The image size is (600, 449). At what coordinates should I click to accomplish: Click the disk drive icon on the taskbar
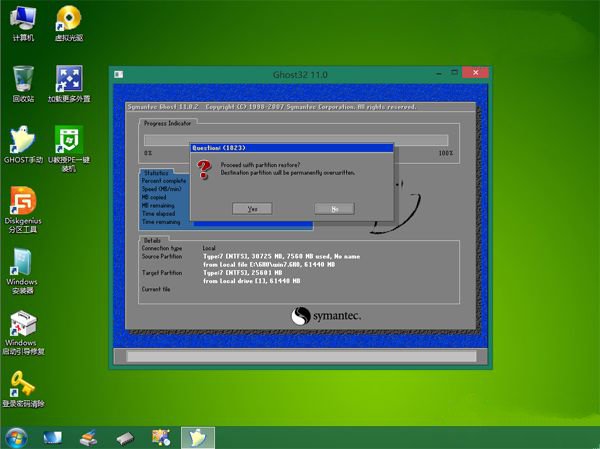[x=125, y=438]
